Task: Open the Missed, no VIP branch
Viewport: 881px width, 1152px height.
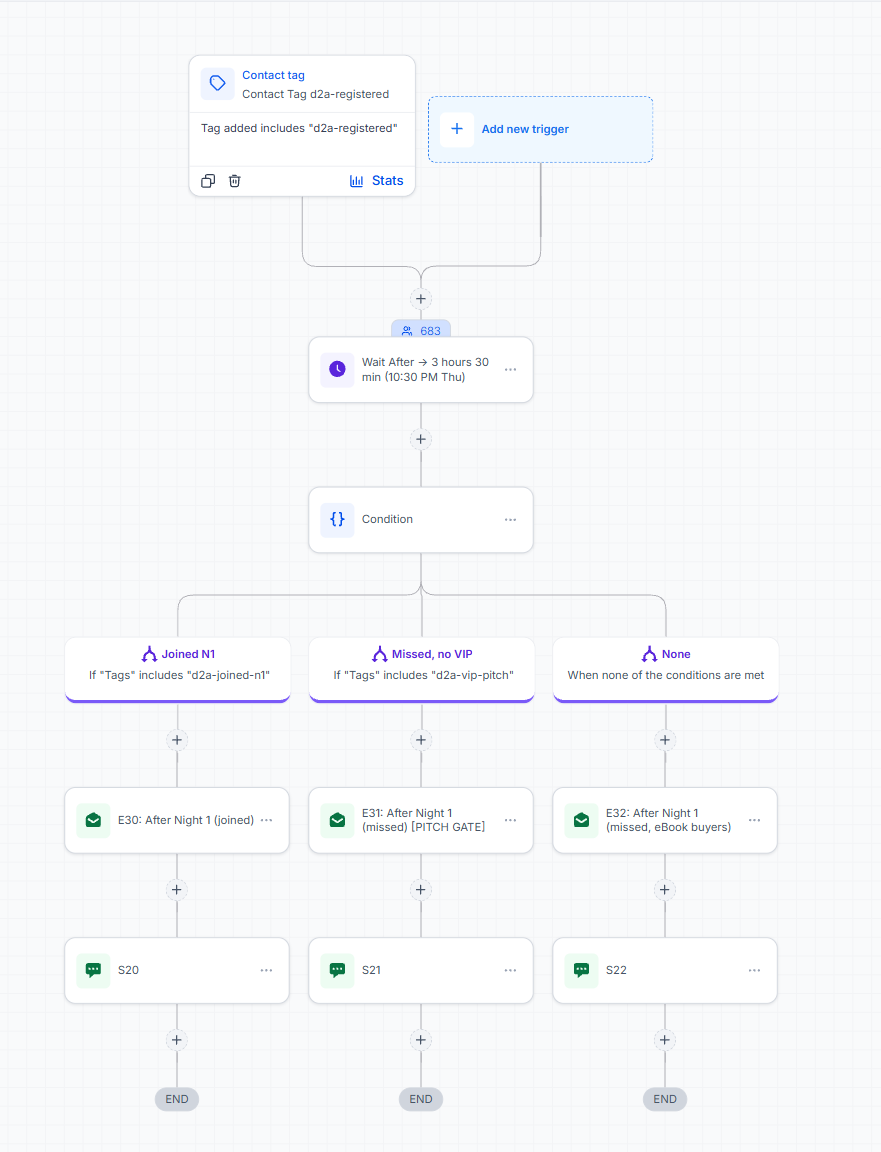Action: pyautogui.click(x=422, y=668)
